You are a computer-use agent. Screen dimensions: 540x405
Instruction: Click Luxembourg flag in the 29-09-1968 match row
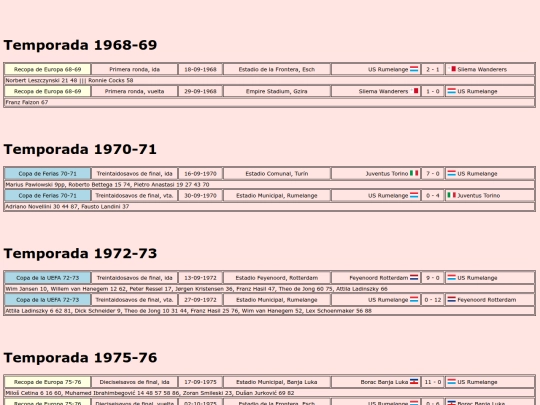451,91
